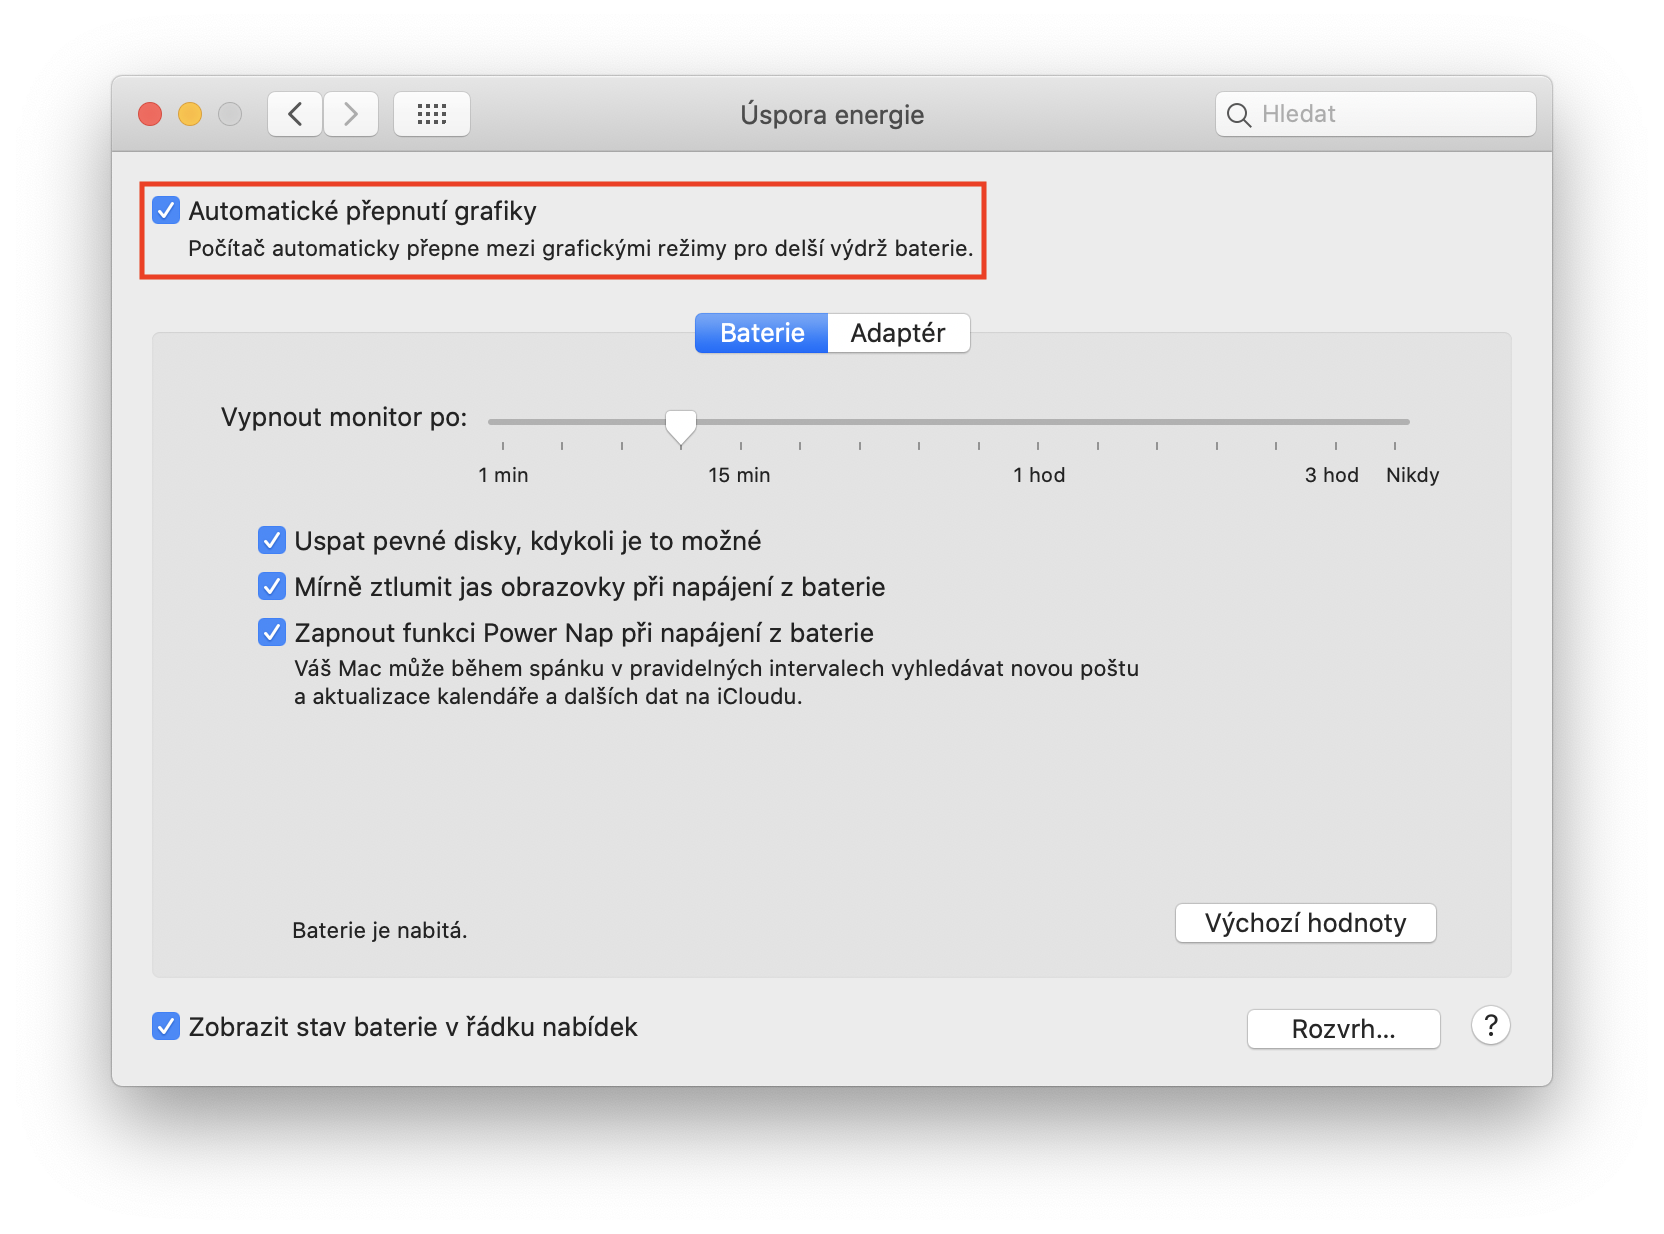
Task: Close the window with red button
Action: (150, 114)
